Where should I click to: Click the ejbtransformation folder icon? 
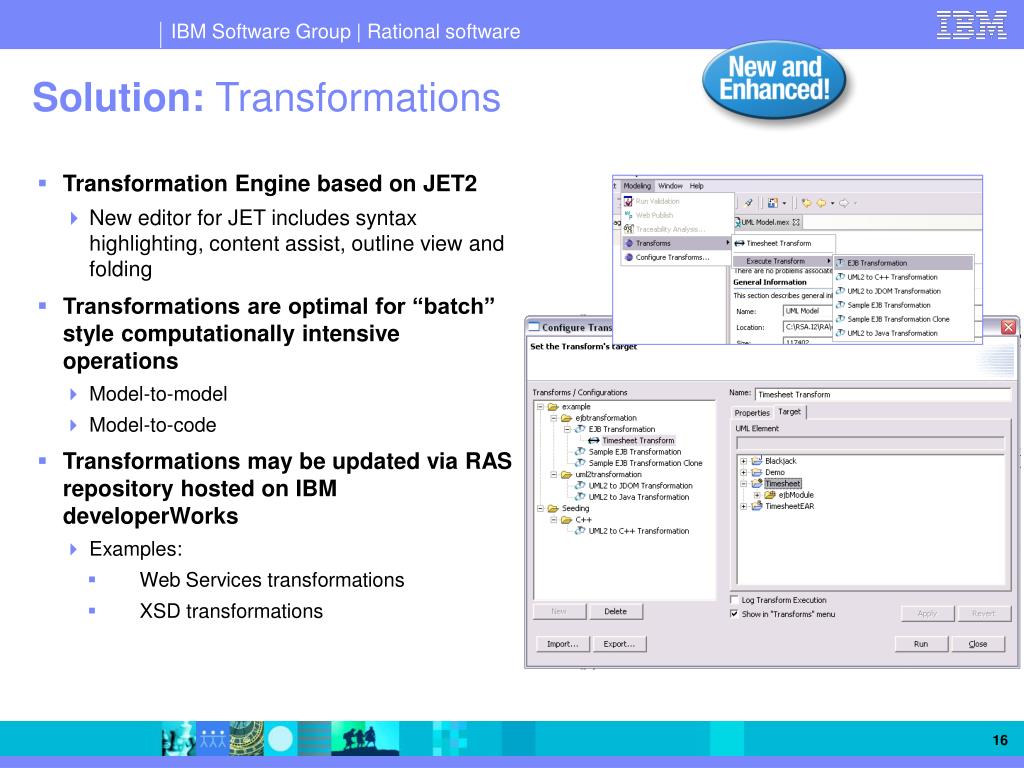[567, 418]
